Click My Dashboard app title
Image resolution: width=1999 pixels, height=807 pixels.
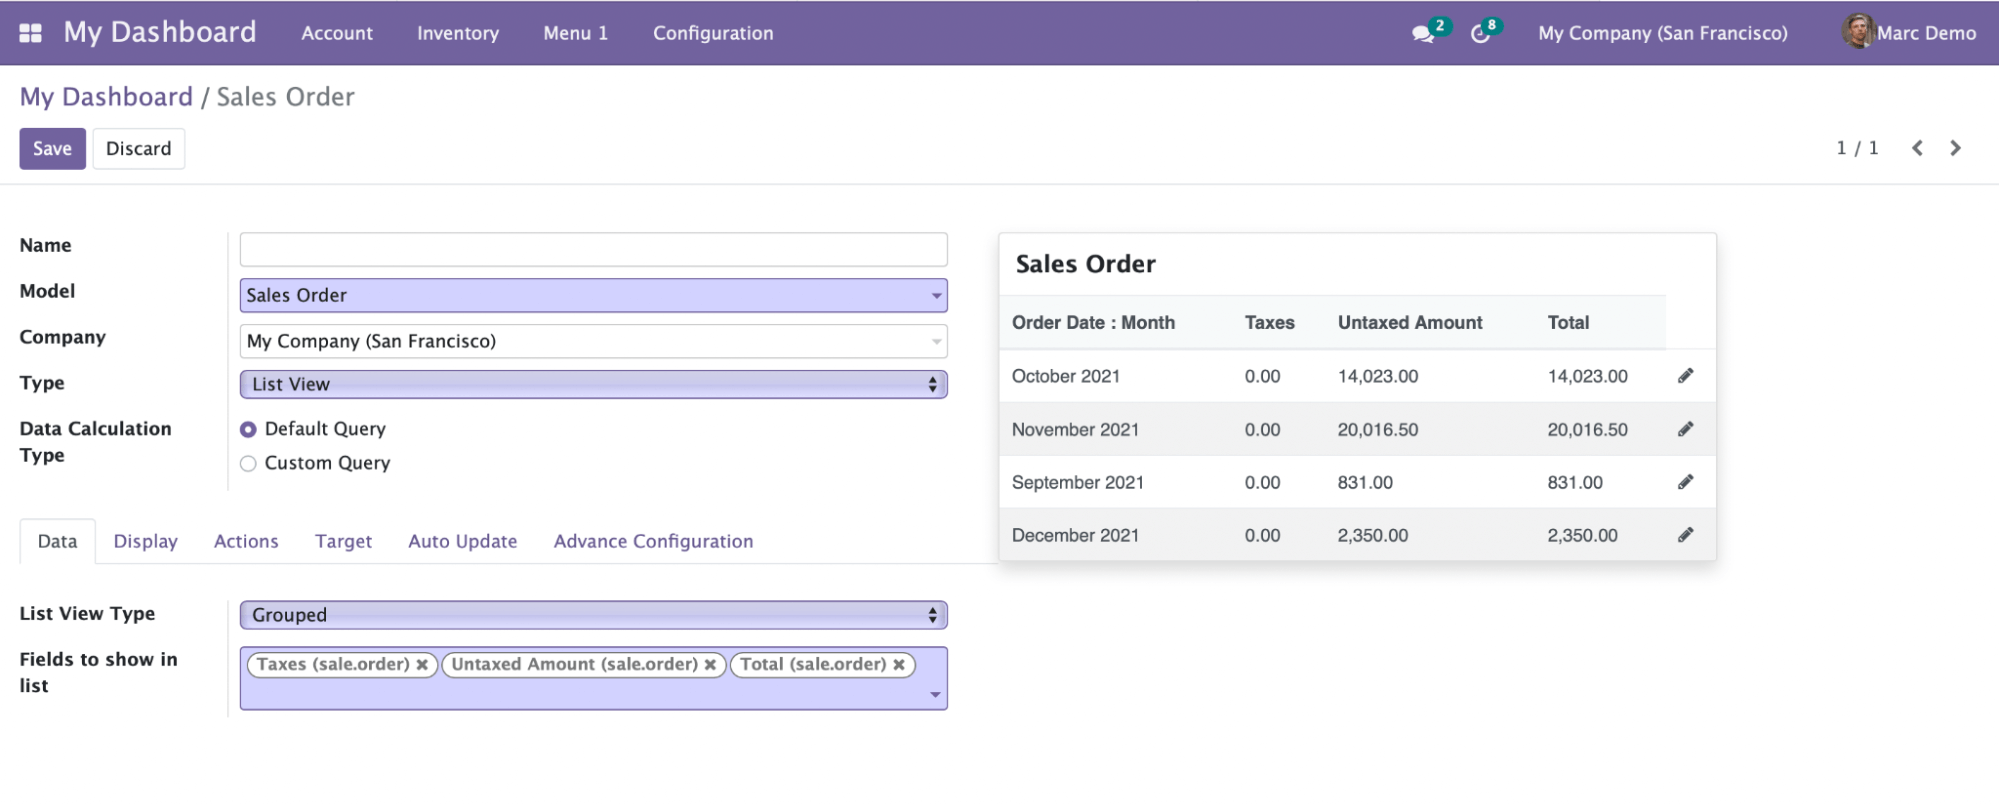(160, 32)
